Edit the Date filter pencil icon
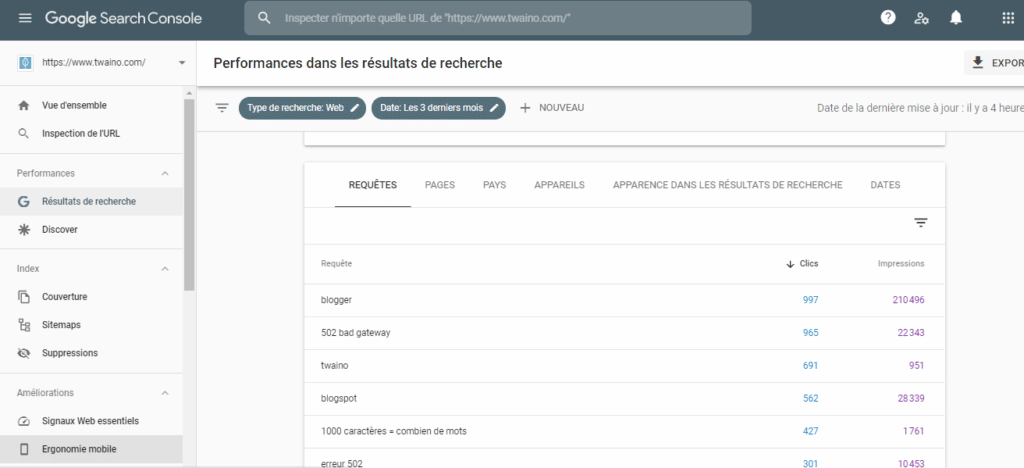Image resolution: width=1024 pixels, height=468 pixels. point(493,108)
